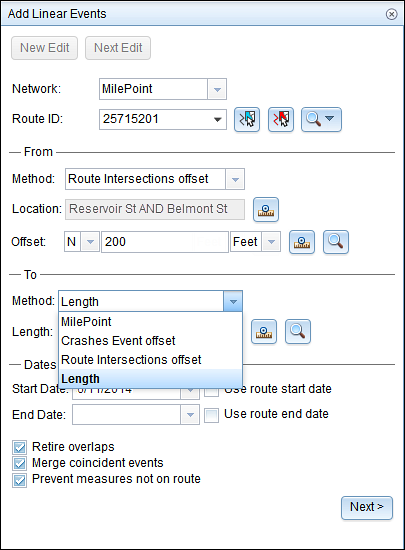Select MilePoint from To Method list
405x550 pixels.
tap(150, 322)
